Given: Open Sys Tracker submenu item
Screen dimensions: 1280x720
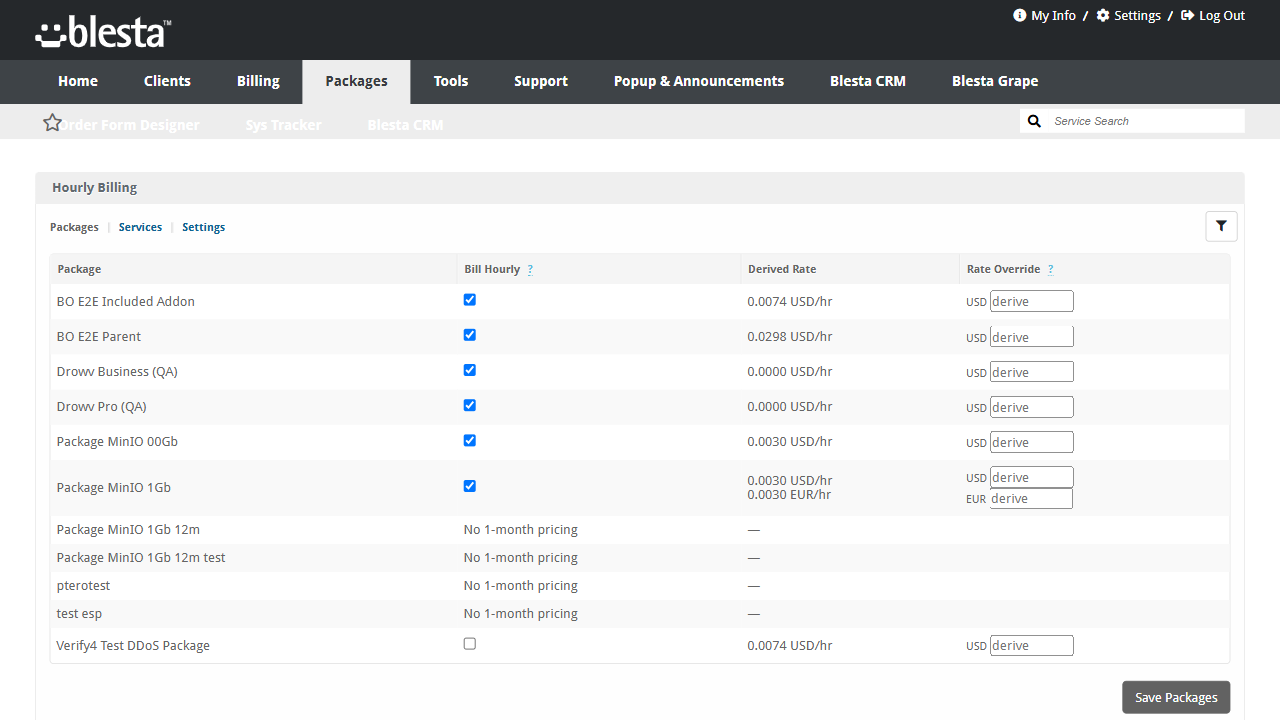Looking at the screenshot, I should pos(284,125).
